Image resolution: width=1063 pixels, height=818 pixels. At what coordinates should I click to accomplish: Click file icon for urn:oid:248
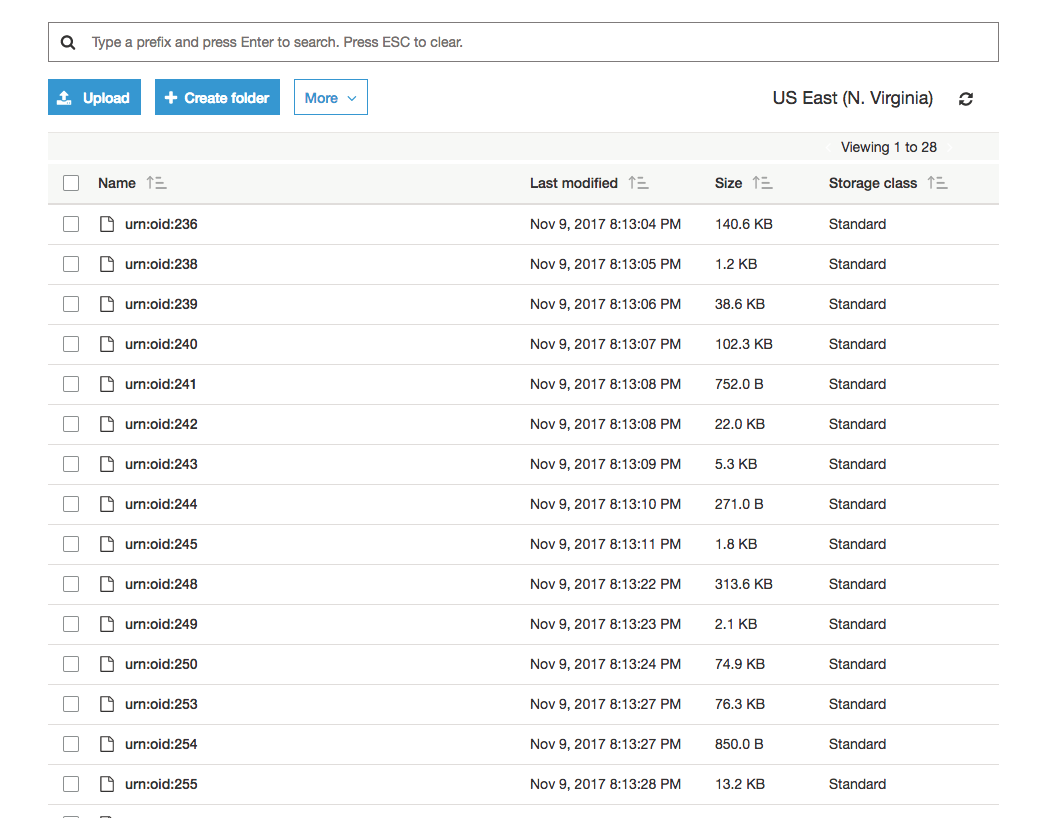coord(106,584)
